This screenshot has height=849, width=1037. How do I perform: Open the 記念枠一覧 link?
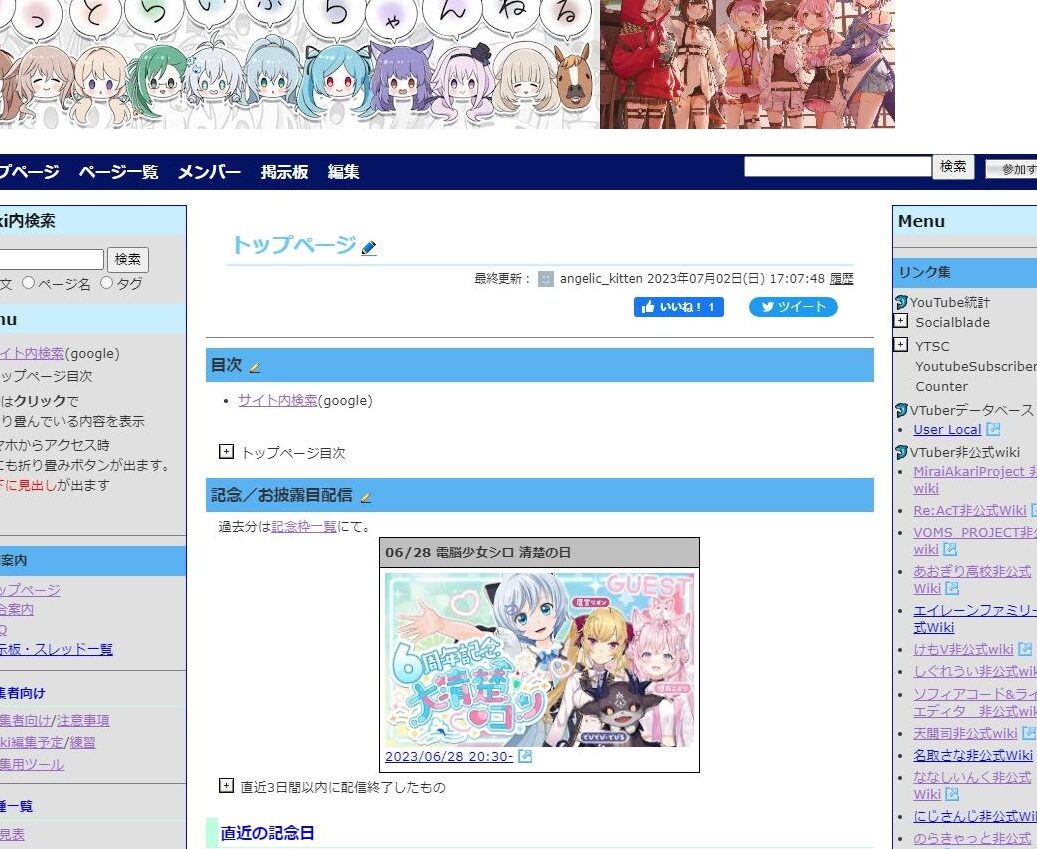[304, 527]
